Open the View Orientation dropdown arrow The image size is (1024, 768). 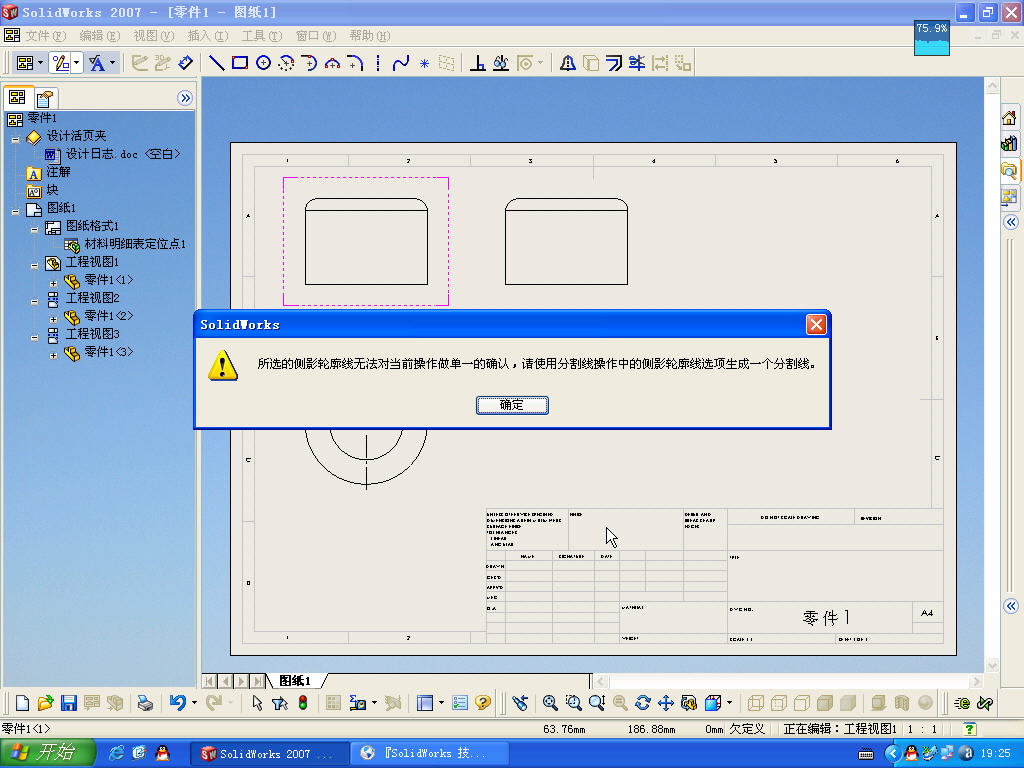click(729, 703)
